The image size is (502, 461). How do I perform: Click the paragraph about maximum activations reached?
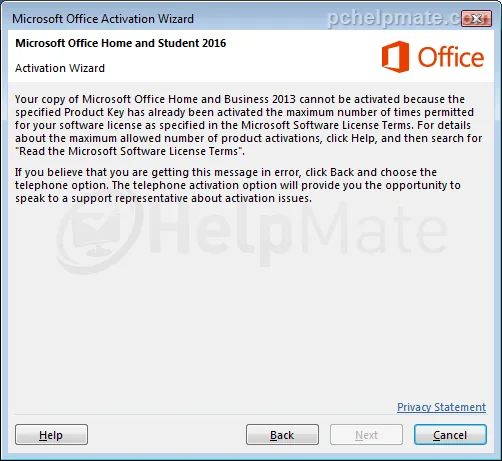[248, 125]
